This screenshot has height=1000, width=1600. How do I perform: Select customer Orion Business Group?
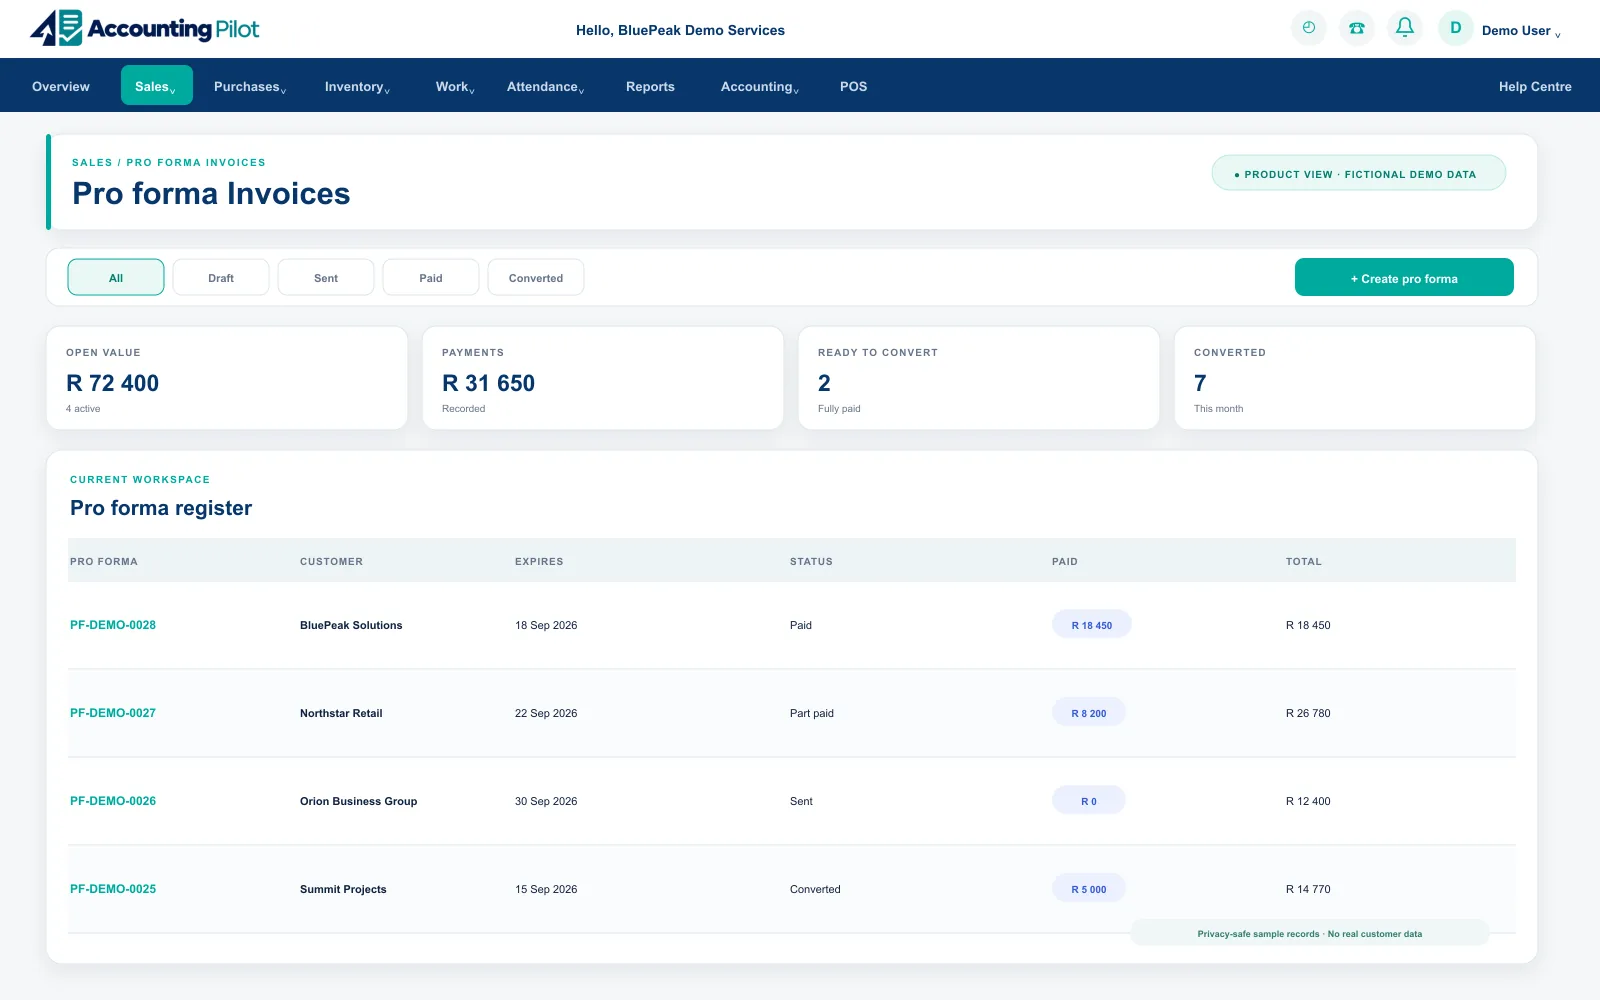coord(358,801)
